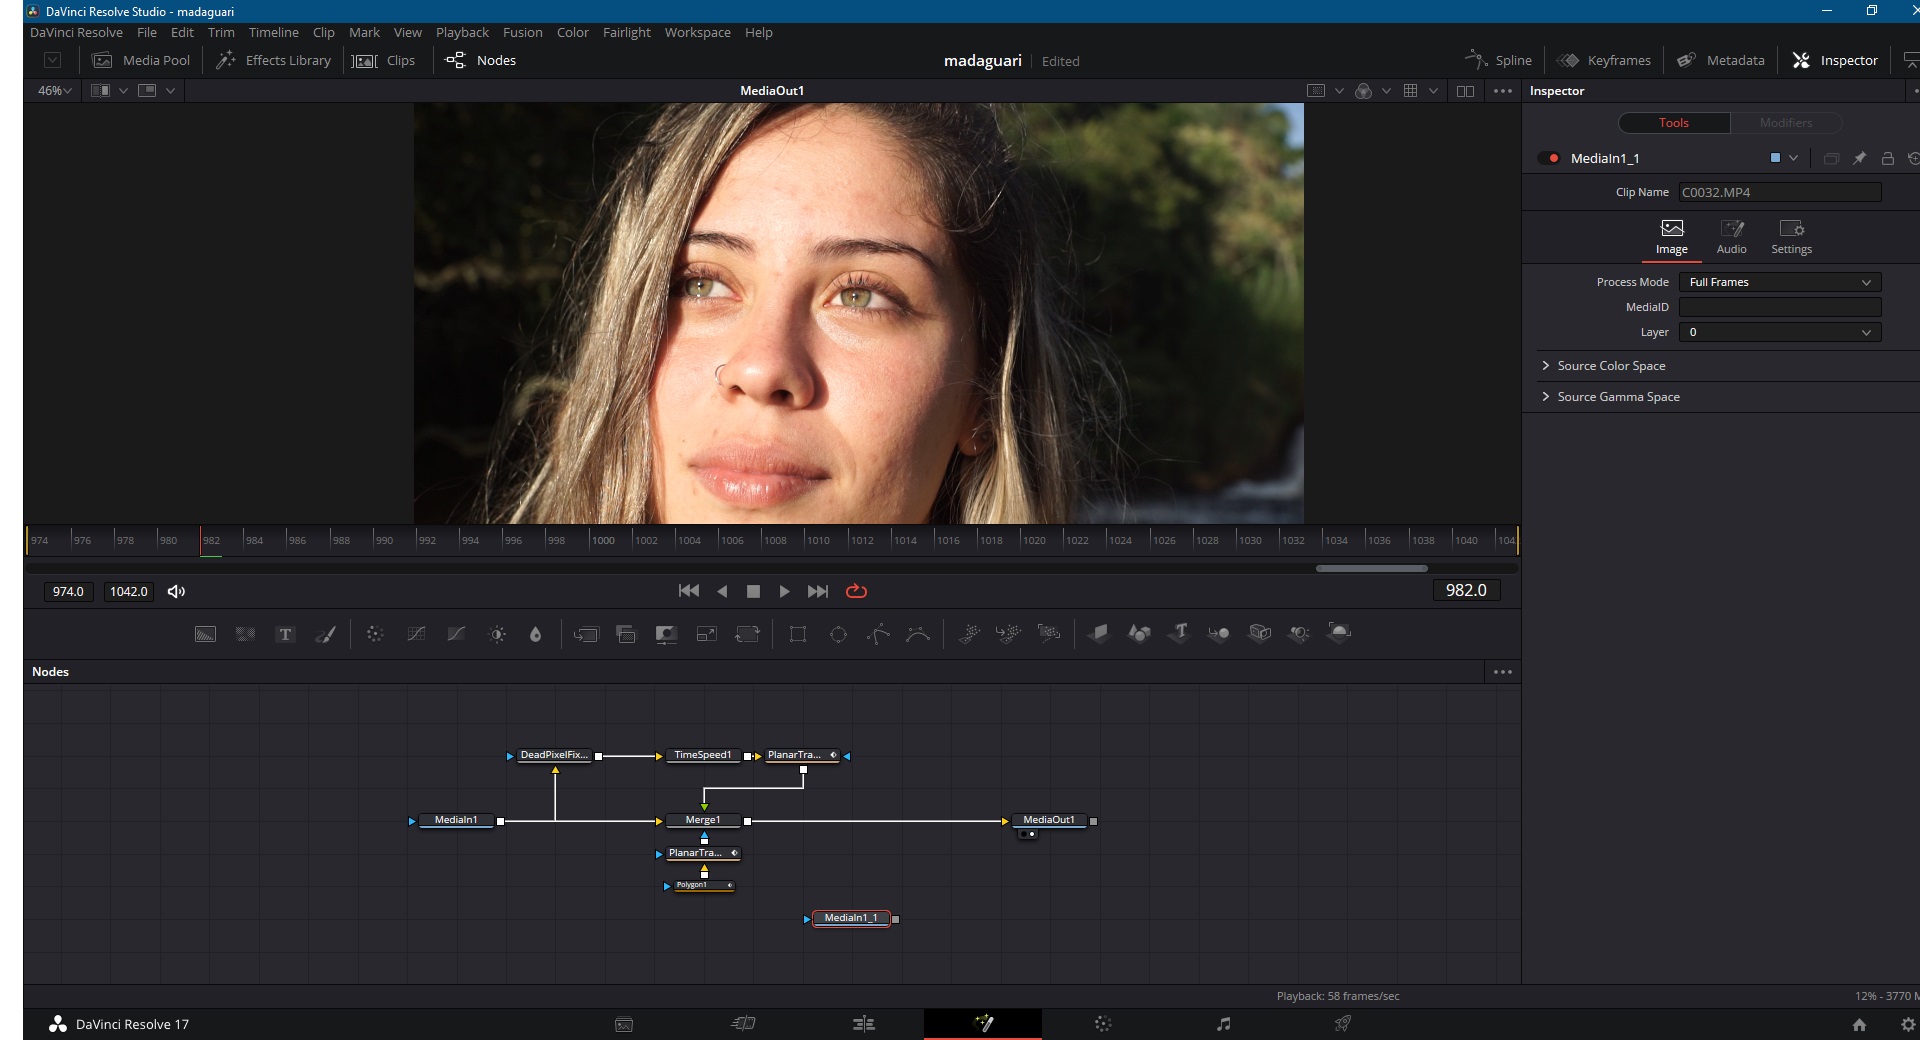
Task: Open the Deliver page rocket icon
Action: pyautogui.click(x=1343, y=1024)
